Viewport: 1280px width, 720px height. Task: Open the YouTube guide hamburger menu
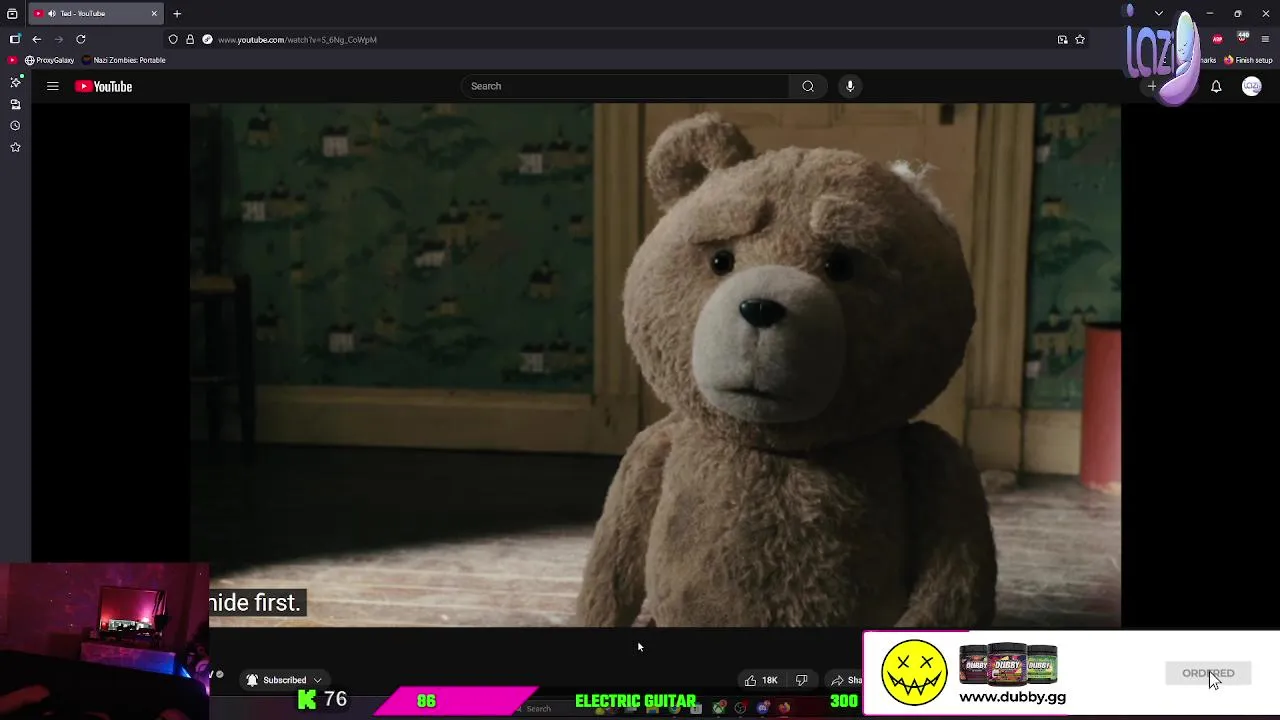[52, 86]
